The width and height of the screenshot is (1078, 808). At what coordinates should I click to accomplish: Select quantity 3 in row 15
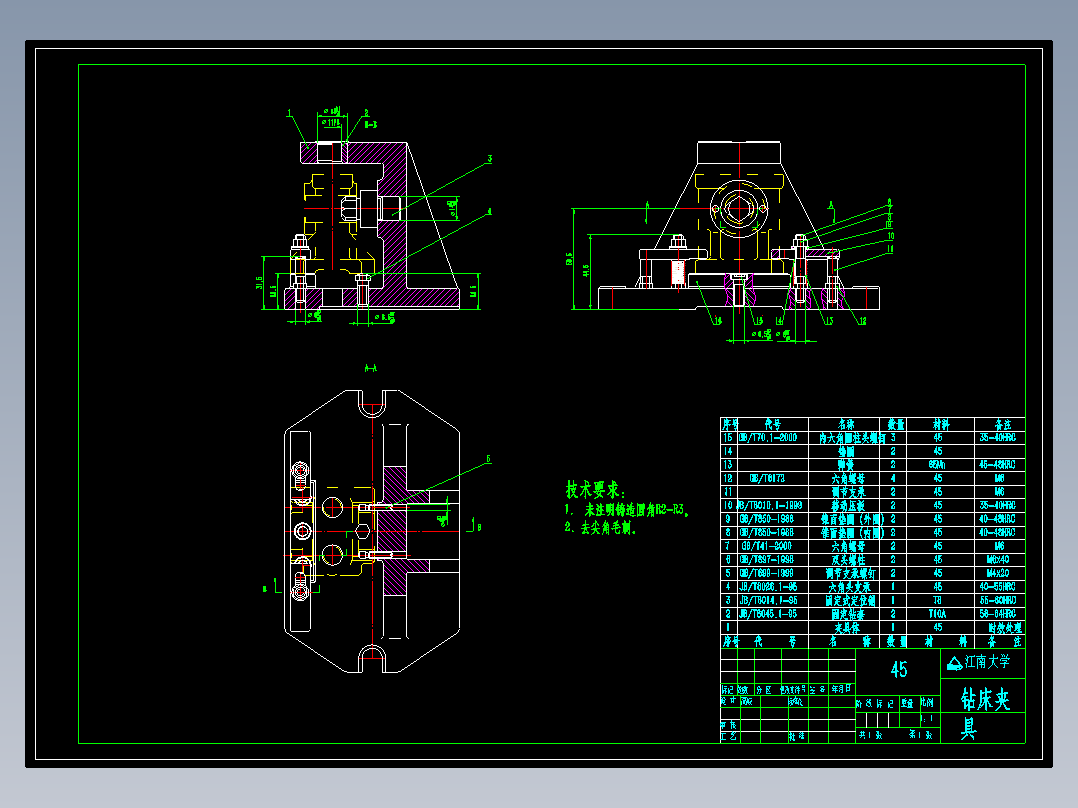click(x=893, y=438)
